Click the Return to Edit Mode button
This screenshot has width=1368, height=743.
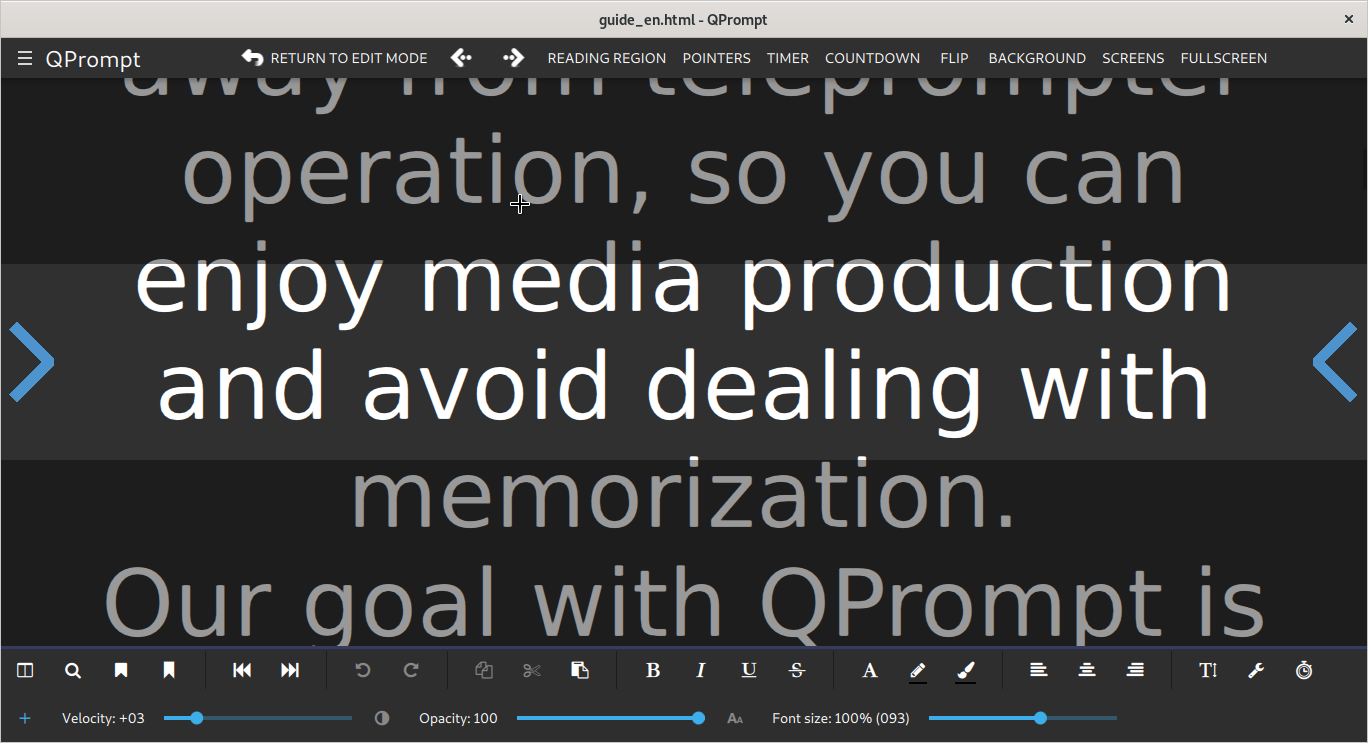tap(334, 58)
